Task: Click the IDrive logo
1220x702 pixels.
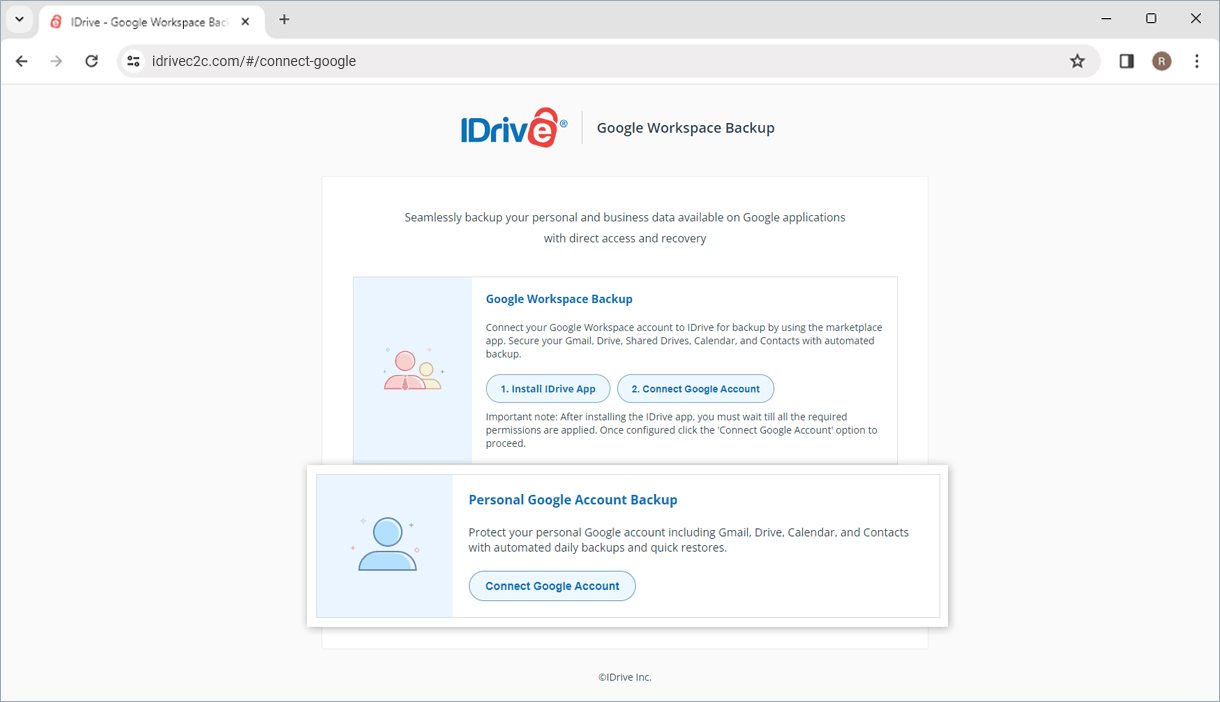Action: click(514, 128)
